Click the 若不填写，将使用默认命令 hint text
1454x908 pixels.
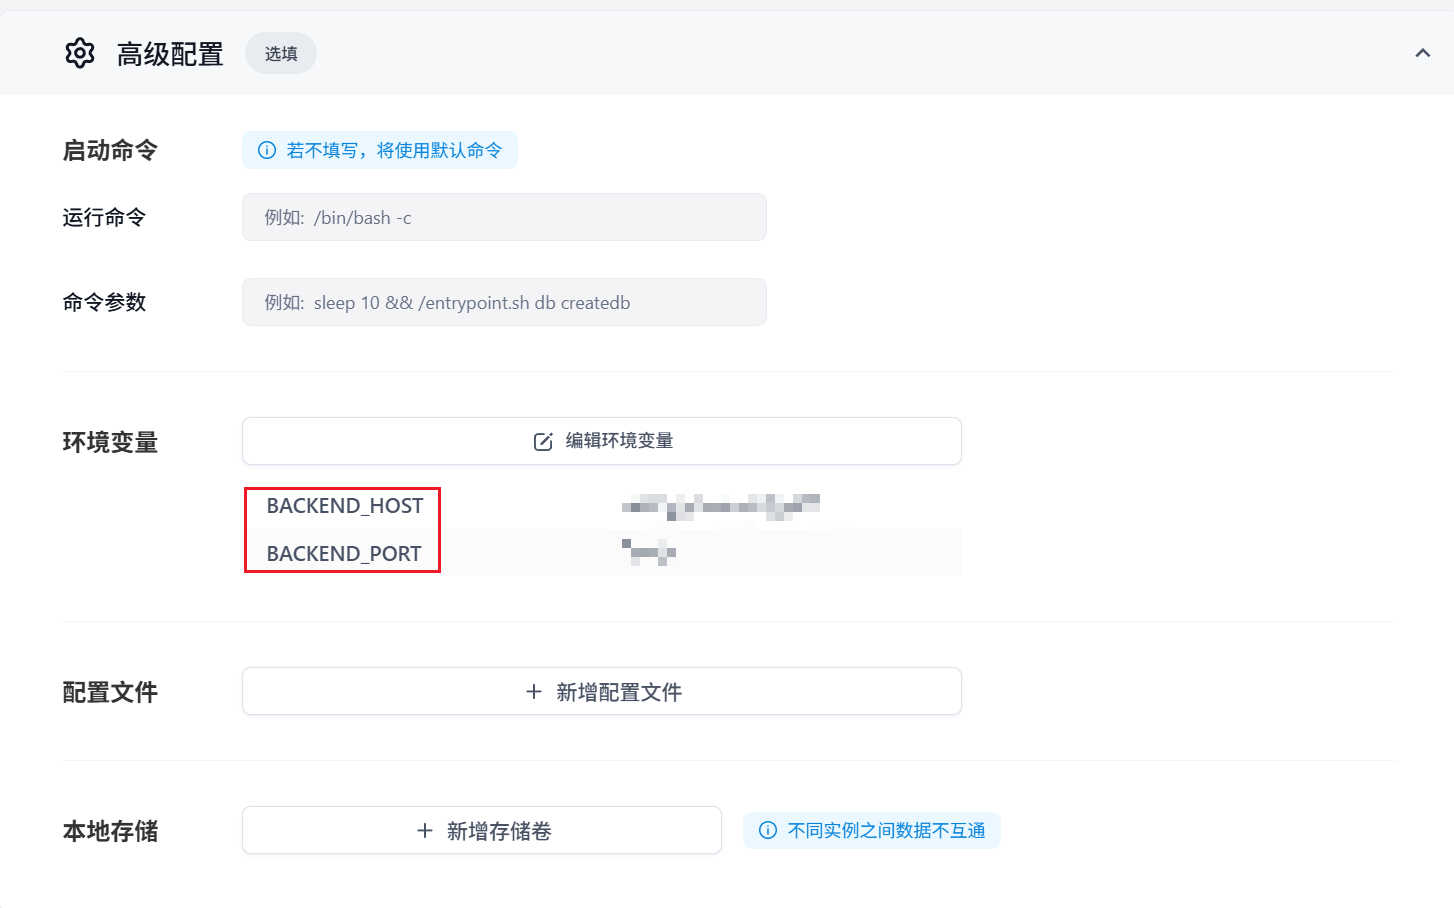pyautogui.click(x=394, y=150)
